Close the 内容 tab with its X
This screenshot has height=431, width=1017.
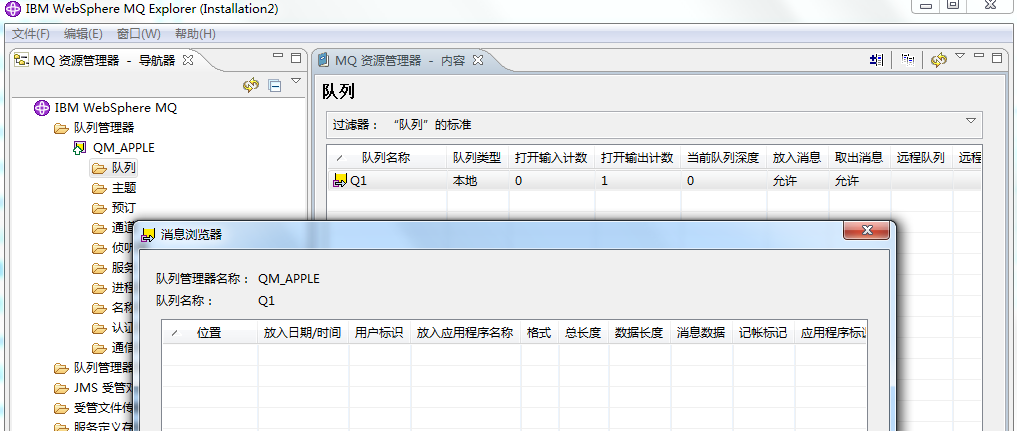[x=477, y=60]
